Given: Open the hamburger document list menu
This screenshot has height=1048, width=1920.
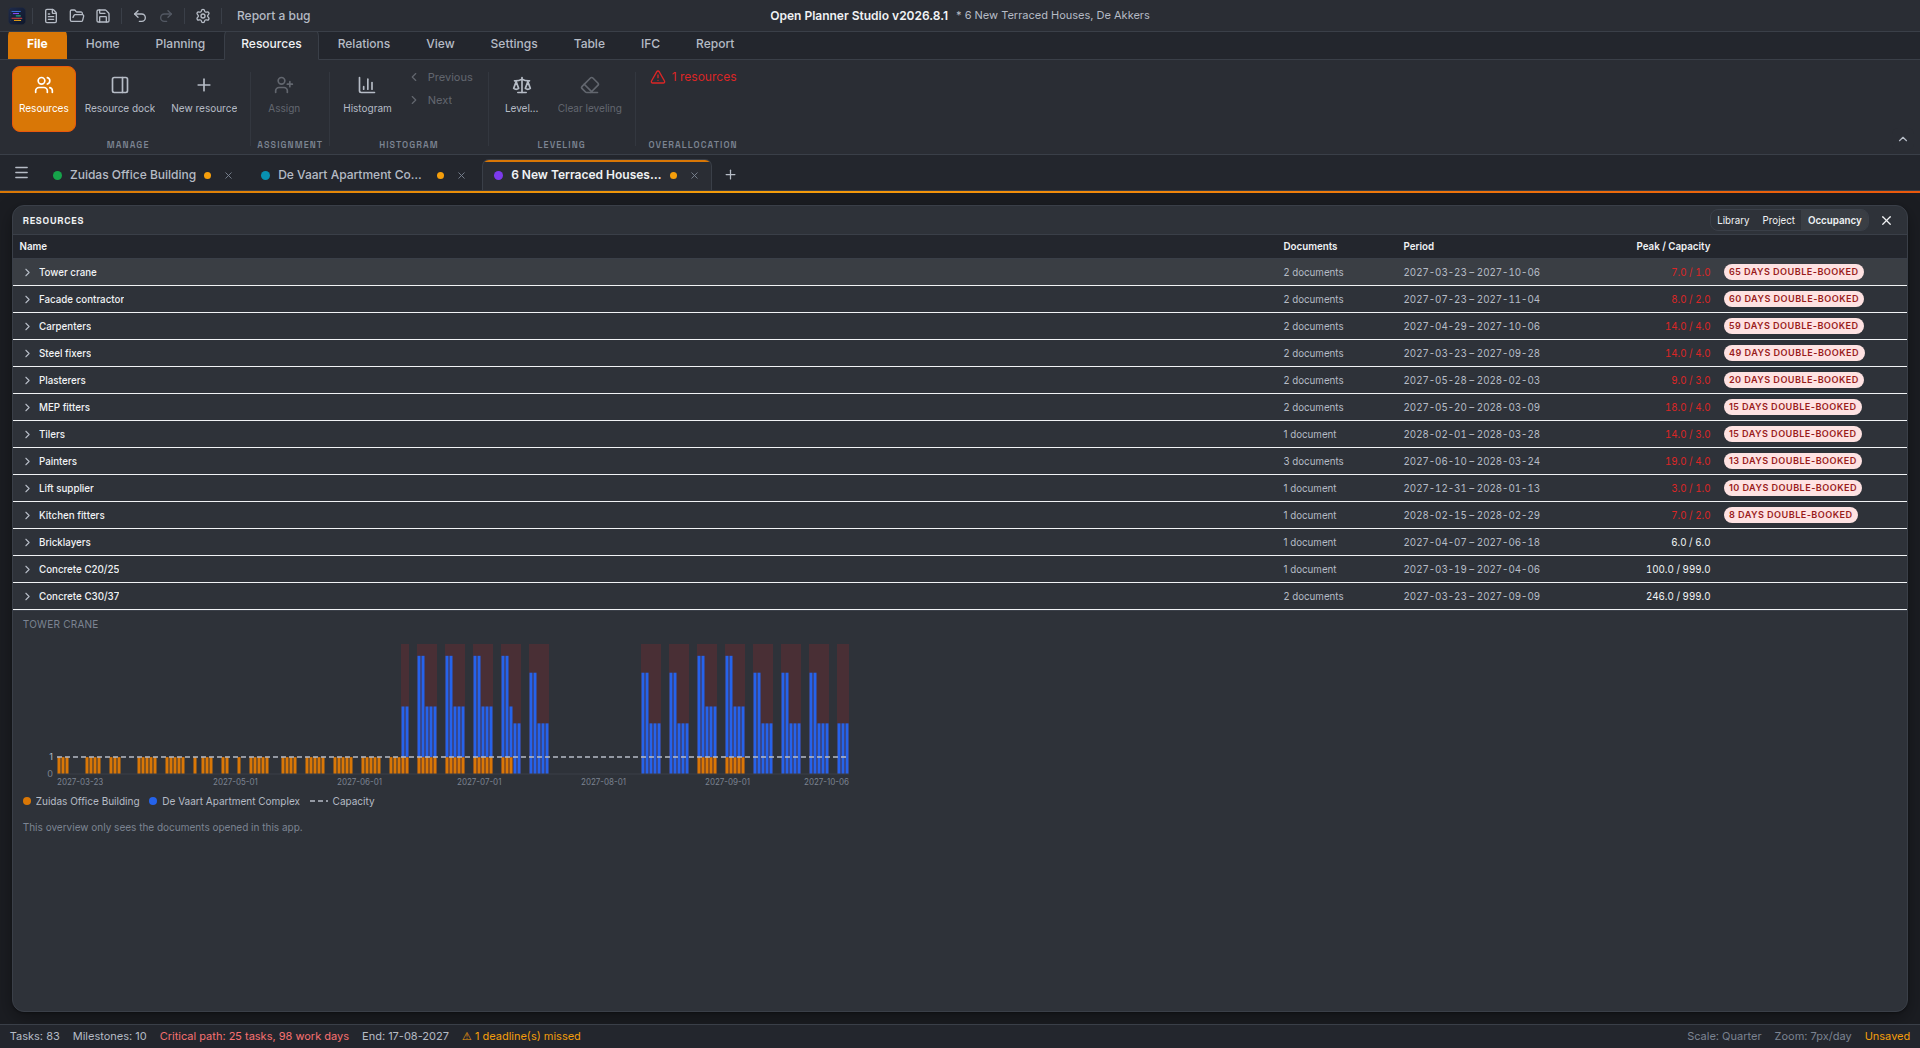Looking at the screenshot, I should 21,174.
